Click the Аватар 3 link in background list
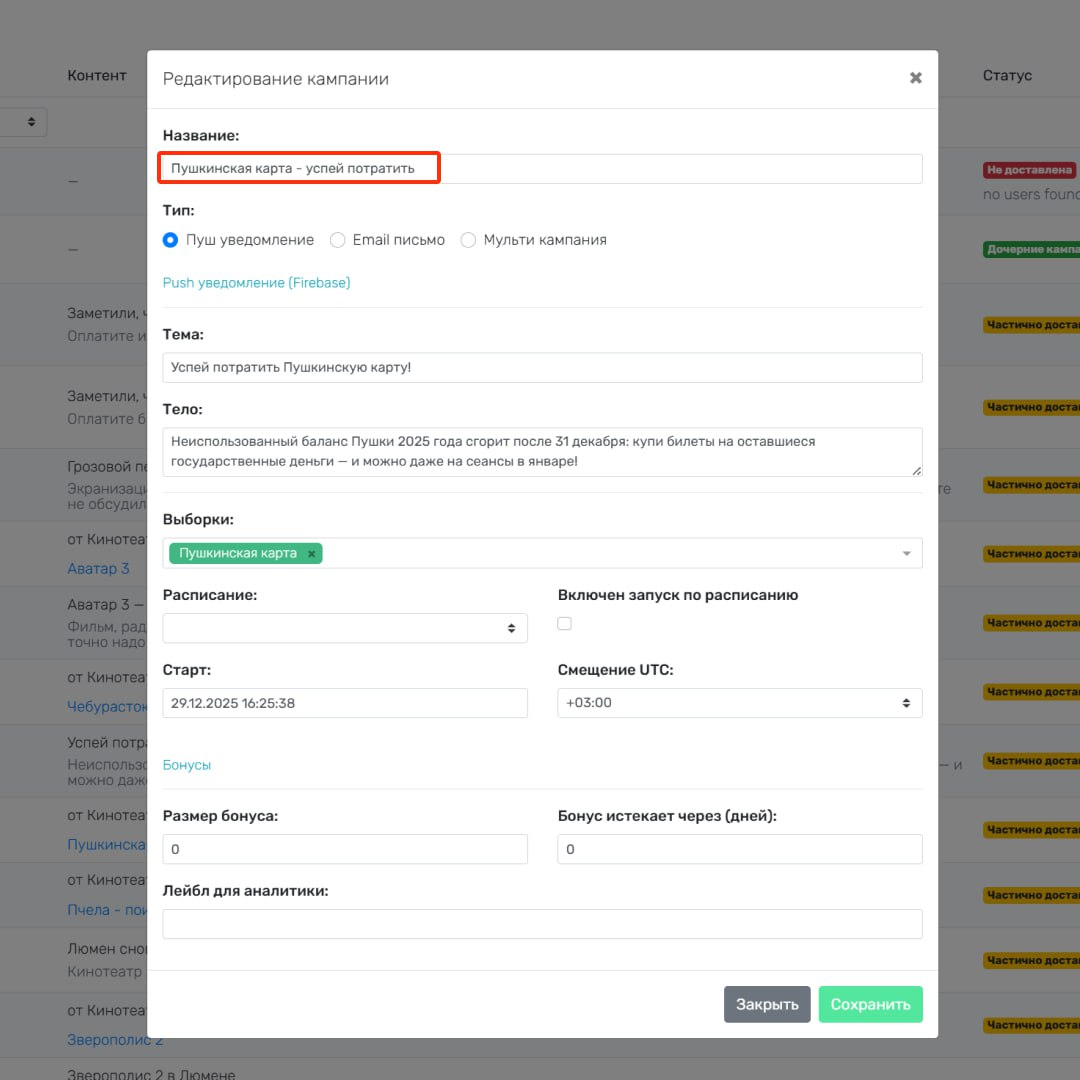Viewport: 1080px width, 1080px height. tap(98, 569)
